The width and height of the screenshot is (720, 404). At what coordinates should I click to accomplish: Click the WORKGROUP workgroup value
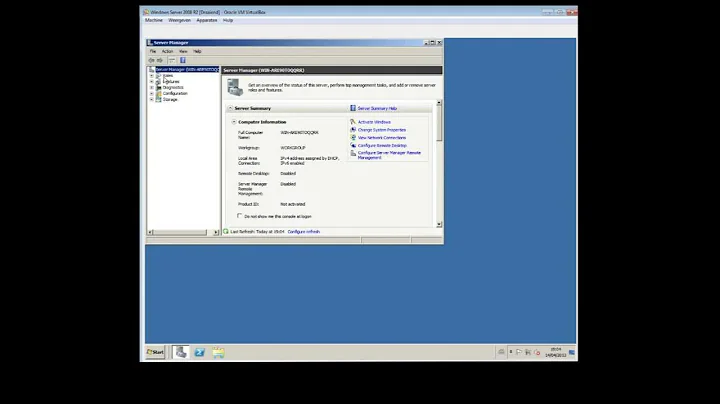[292, 148]
